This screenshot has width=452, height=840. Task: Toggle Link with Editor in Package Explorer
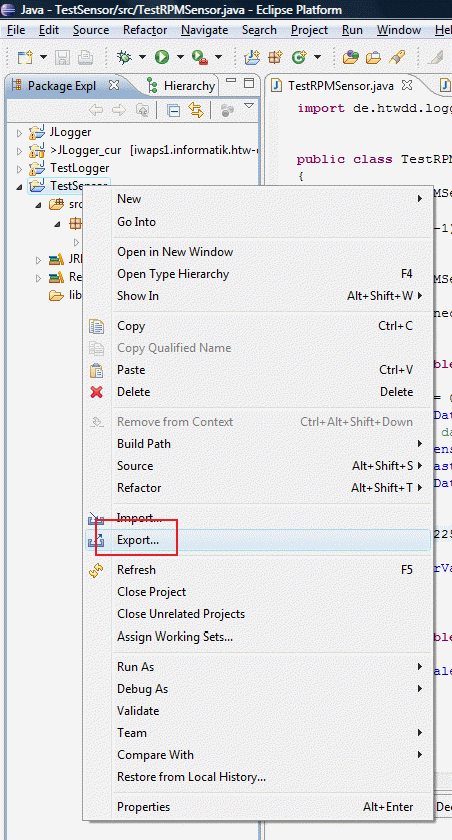click(x=196, y=110)
